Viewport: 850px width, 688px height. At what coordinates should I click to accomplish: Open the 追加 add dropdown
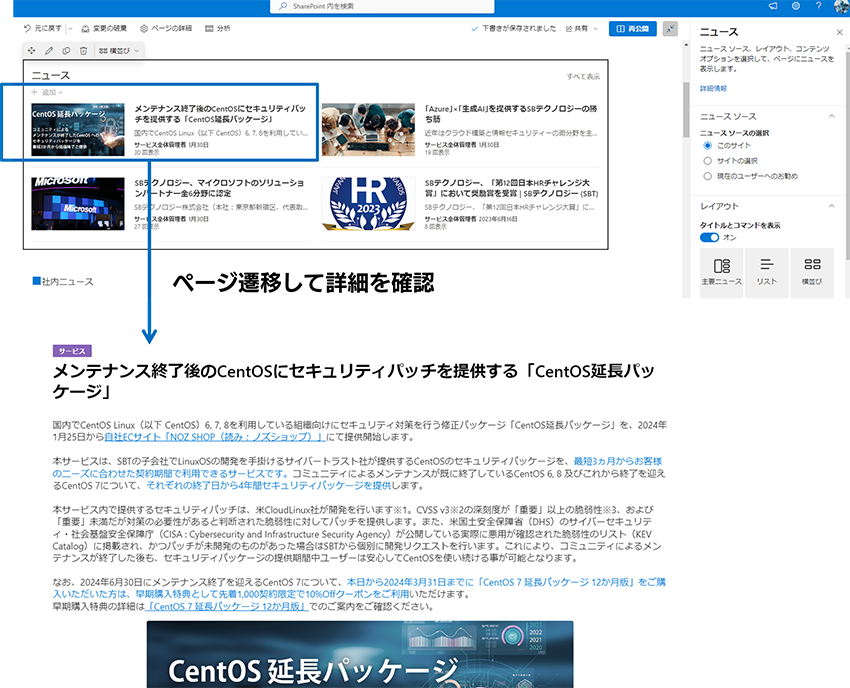tap(47, 92)
